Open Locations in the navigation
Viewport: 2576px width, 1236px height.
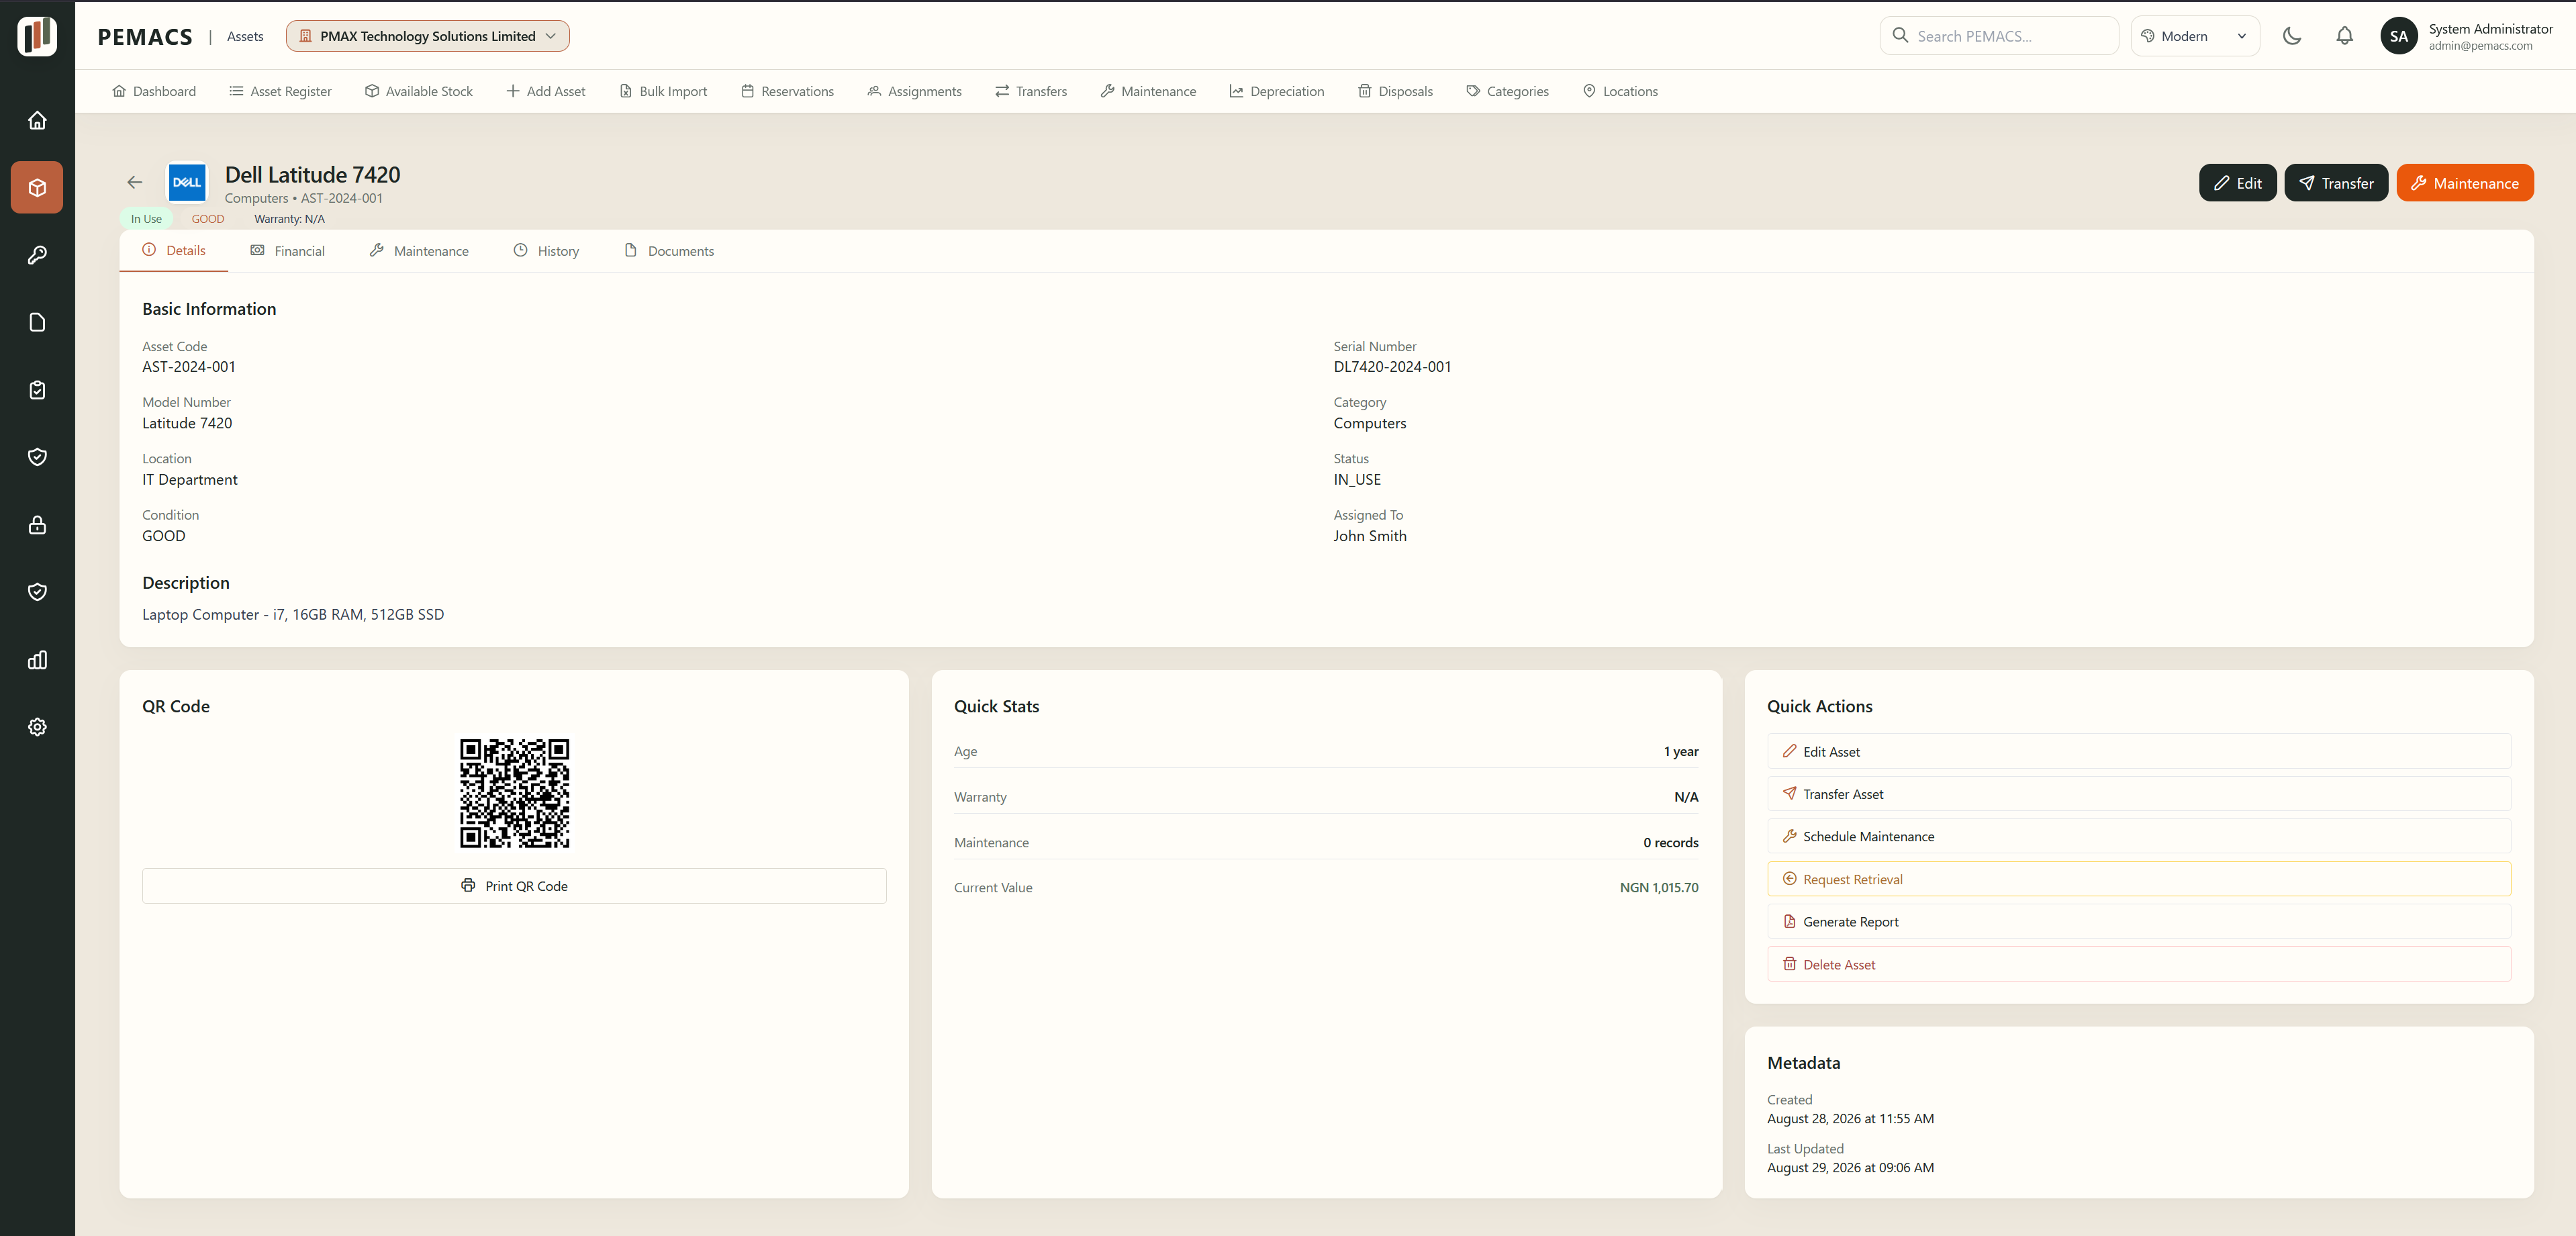pos(1620,91)
